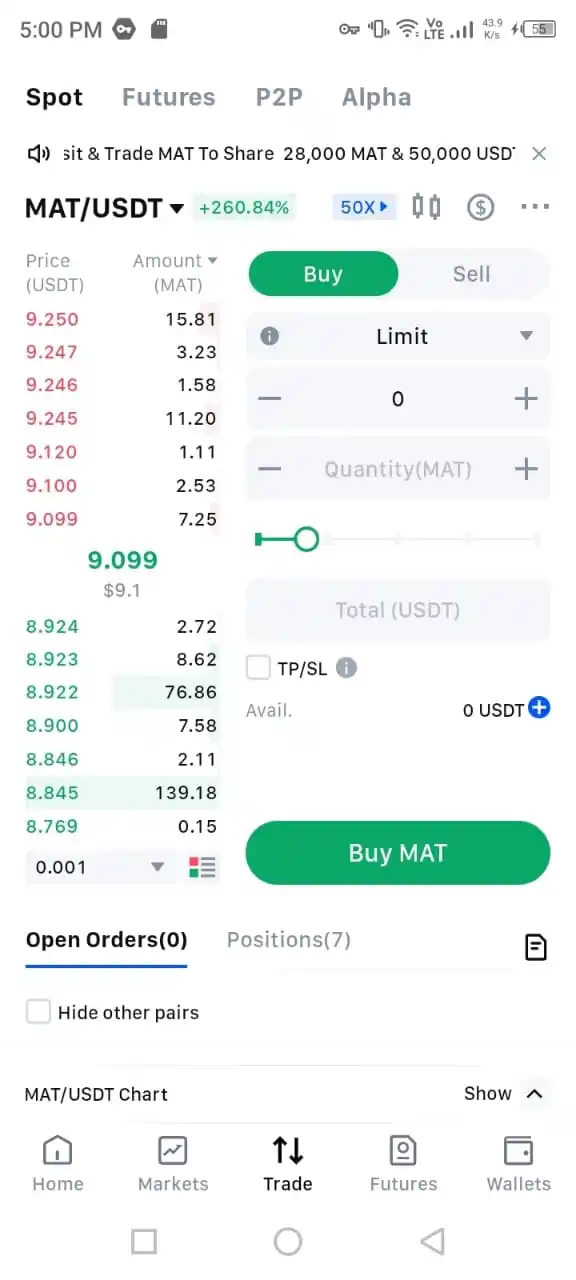Screen dimensions: 576x1280
Task: Select the 50X leverage button
Action: [364, 207]
